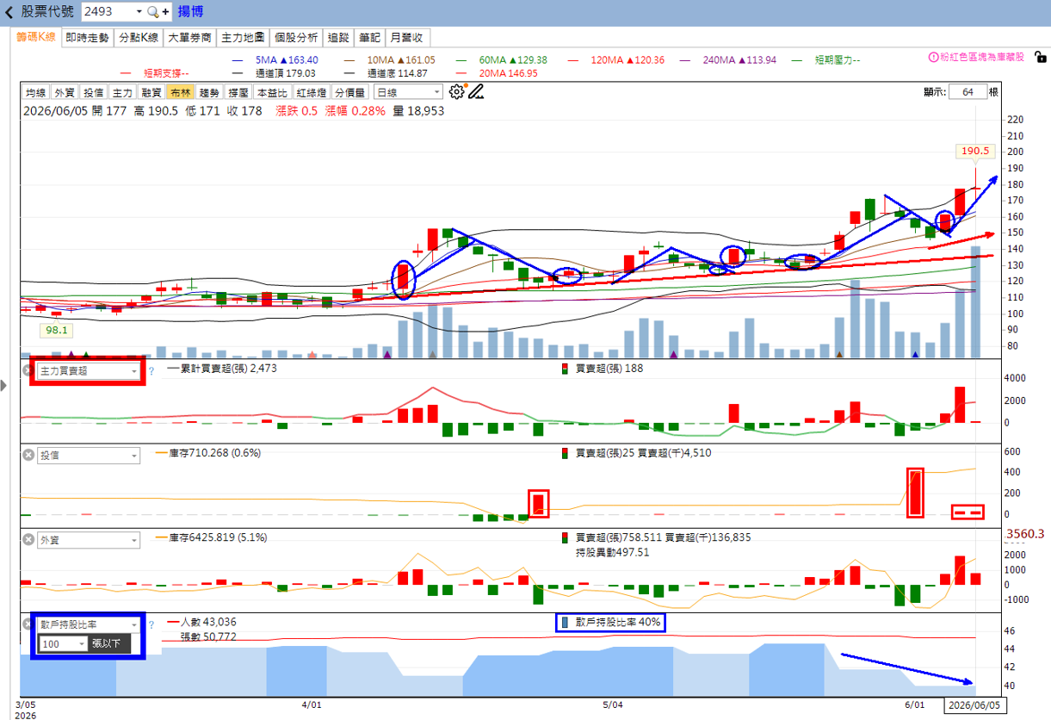Screen dimensions: 1051x720
Task: Click the 本益比 button
Action: click(273, 93)
